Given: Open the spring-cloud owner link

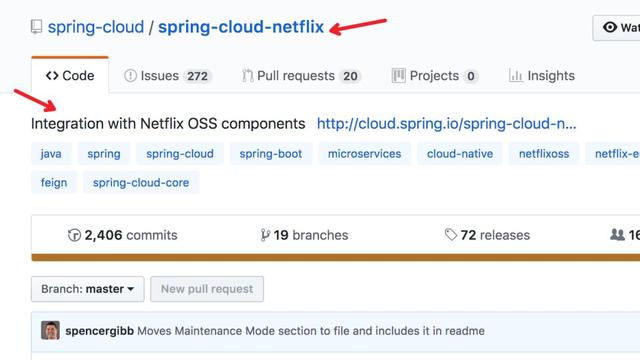Looking at the screenshot, I should click(96, 27).
